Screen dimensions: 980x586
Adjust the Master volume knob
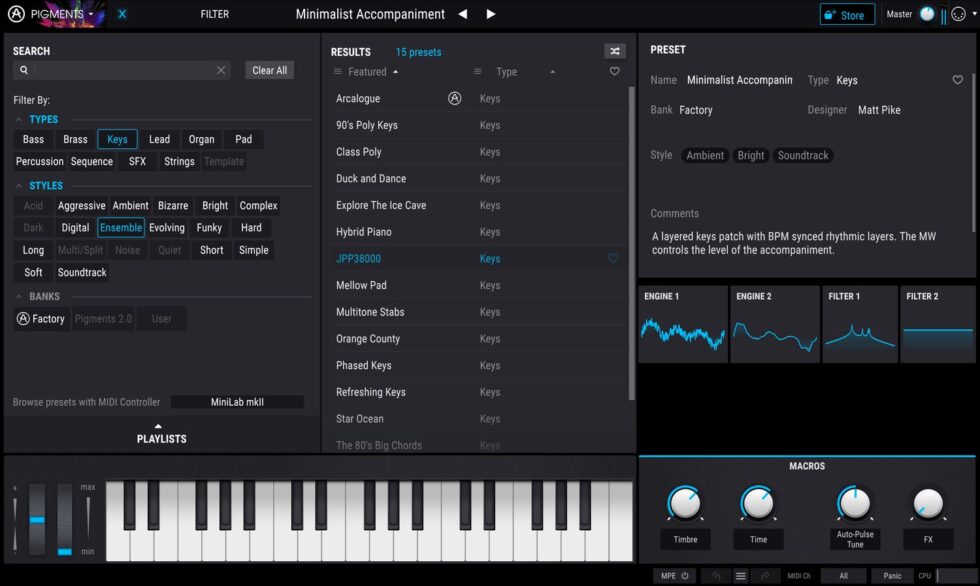tap(927, 14)
